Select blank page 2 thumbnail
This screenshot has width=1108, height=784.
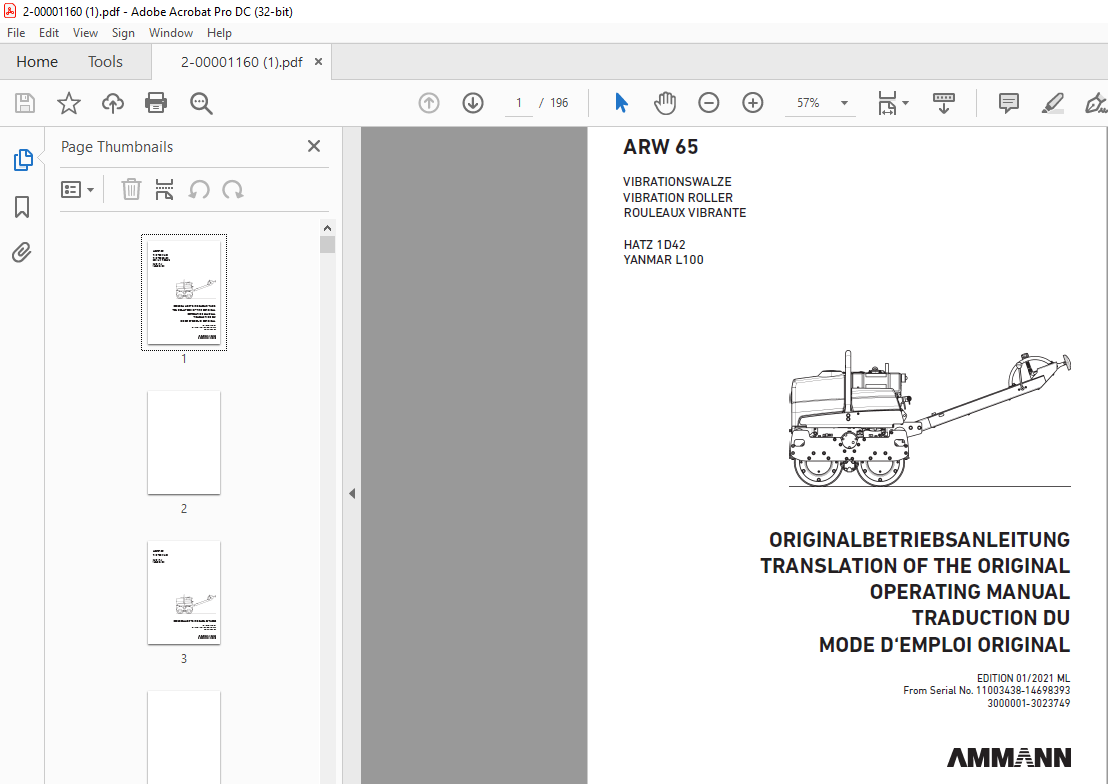coord(184,443)
